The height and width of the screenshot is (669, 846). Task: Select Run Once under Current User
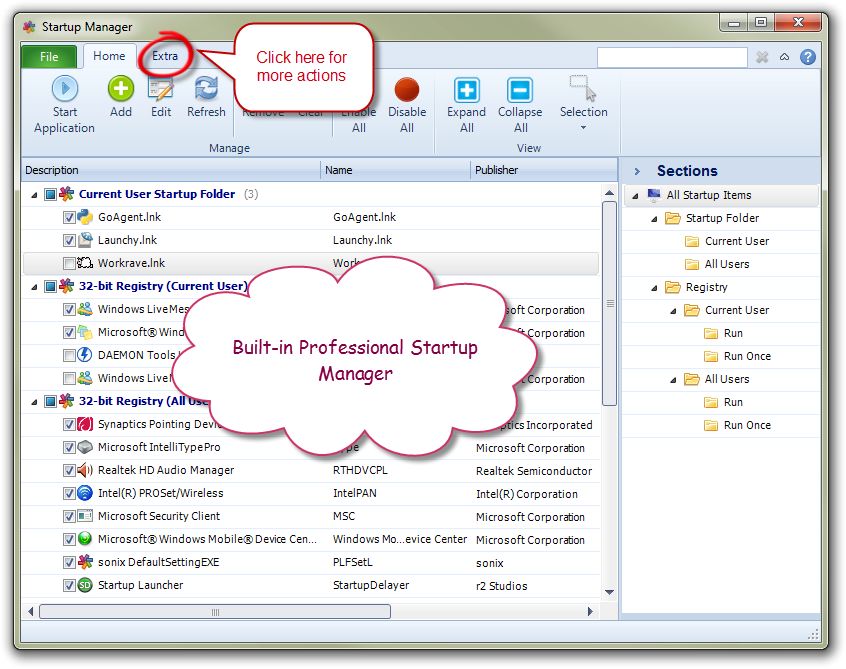747,356
